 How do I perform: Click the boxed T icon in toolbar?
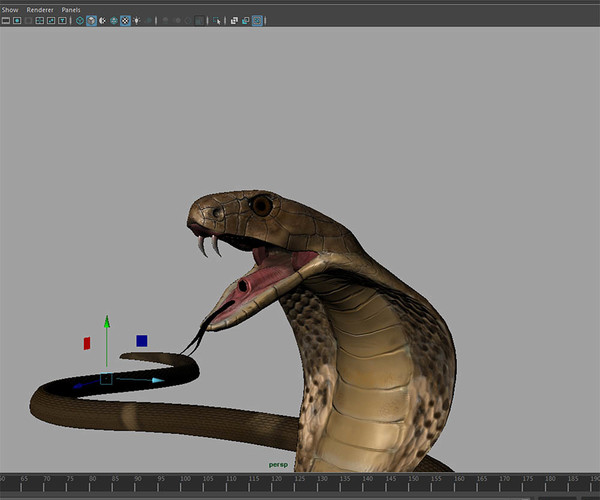(x=62, y=21)
